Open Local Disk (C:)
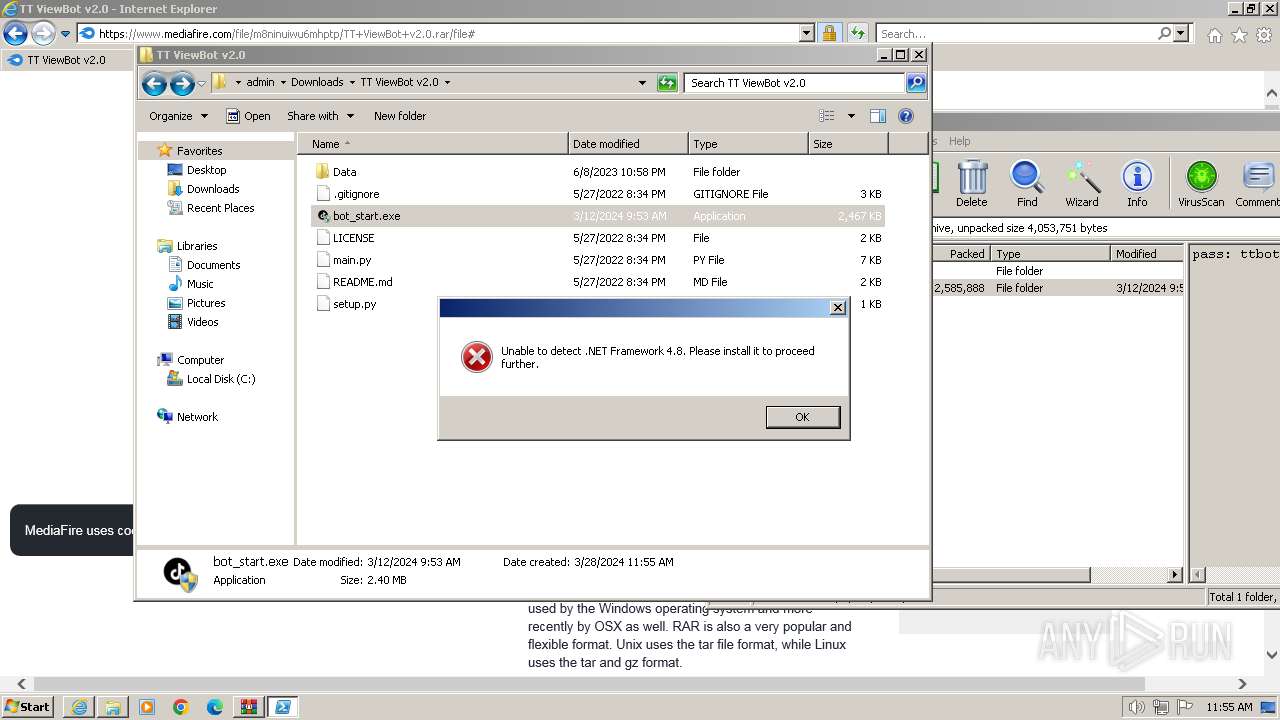 tap(220, 379)
